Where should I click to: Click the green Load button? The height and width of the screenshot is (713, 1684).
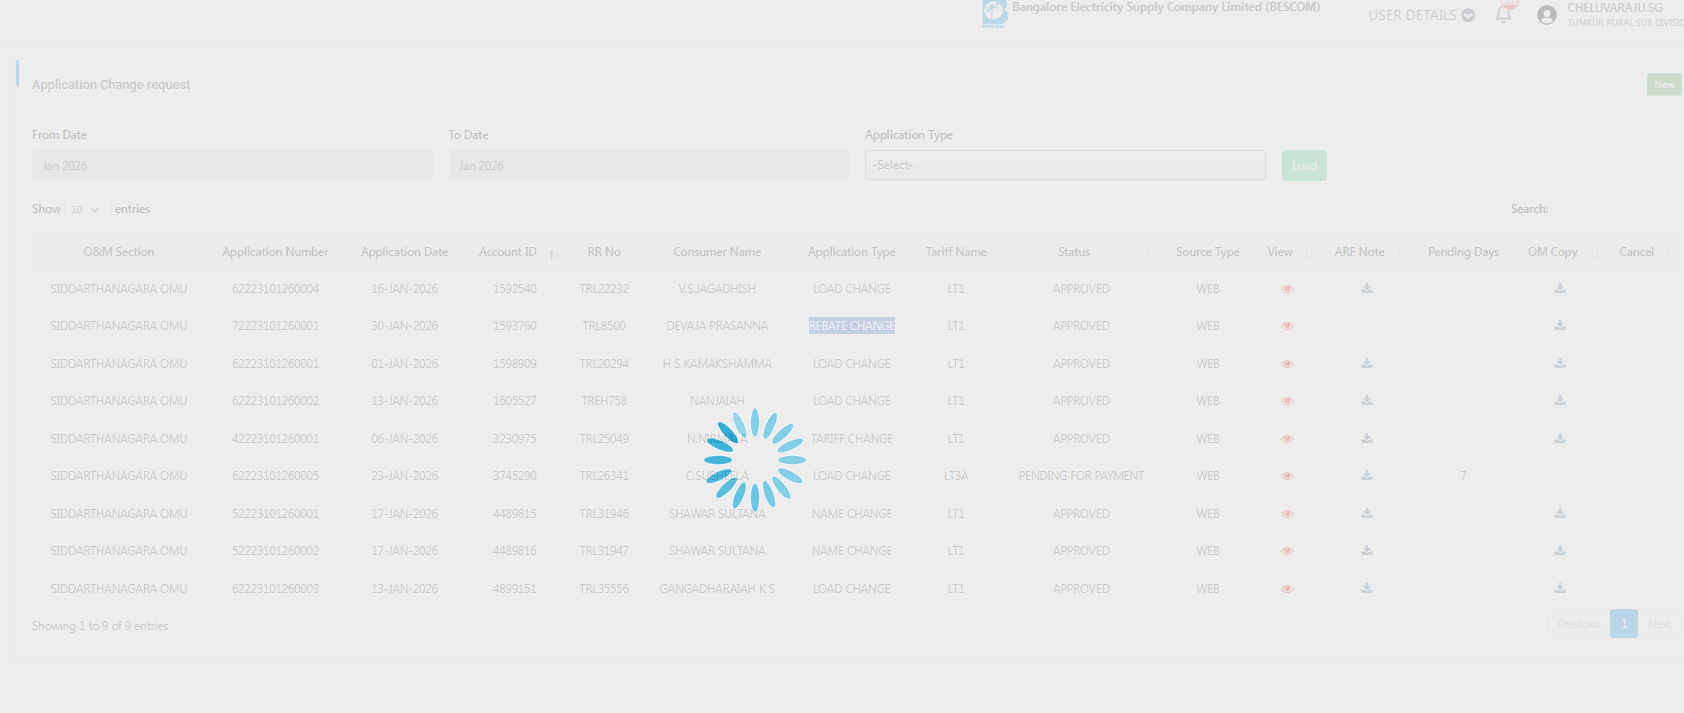[x=1303, y=166]
